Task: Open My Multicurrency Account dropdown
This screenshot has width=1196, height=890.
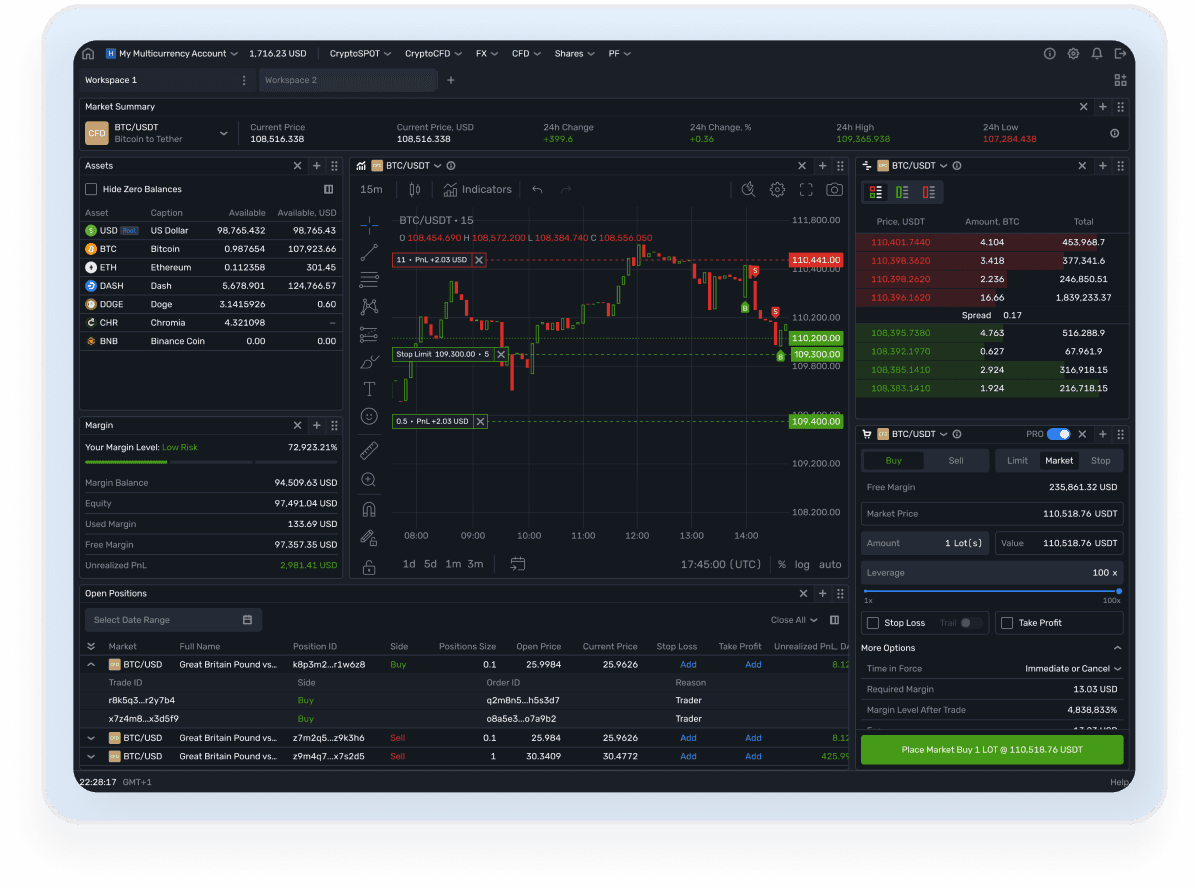Action: click(172, 53)
